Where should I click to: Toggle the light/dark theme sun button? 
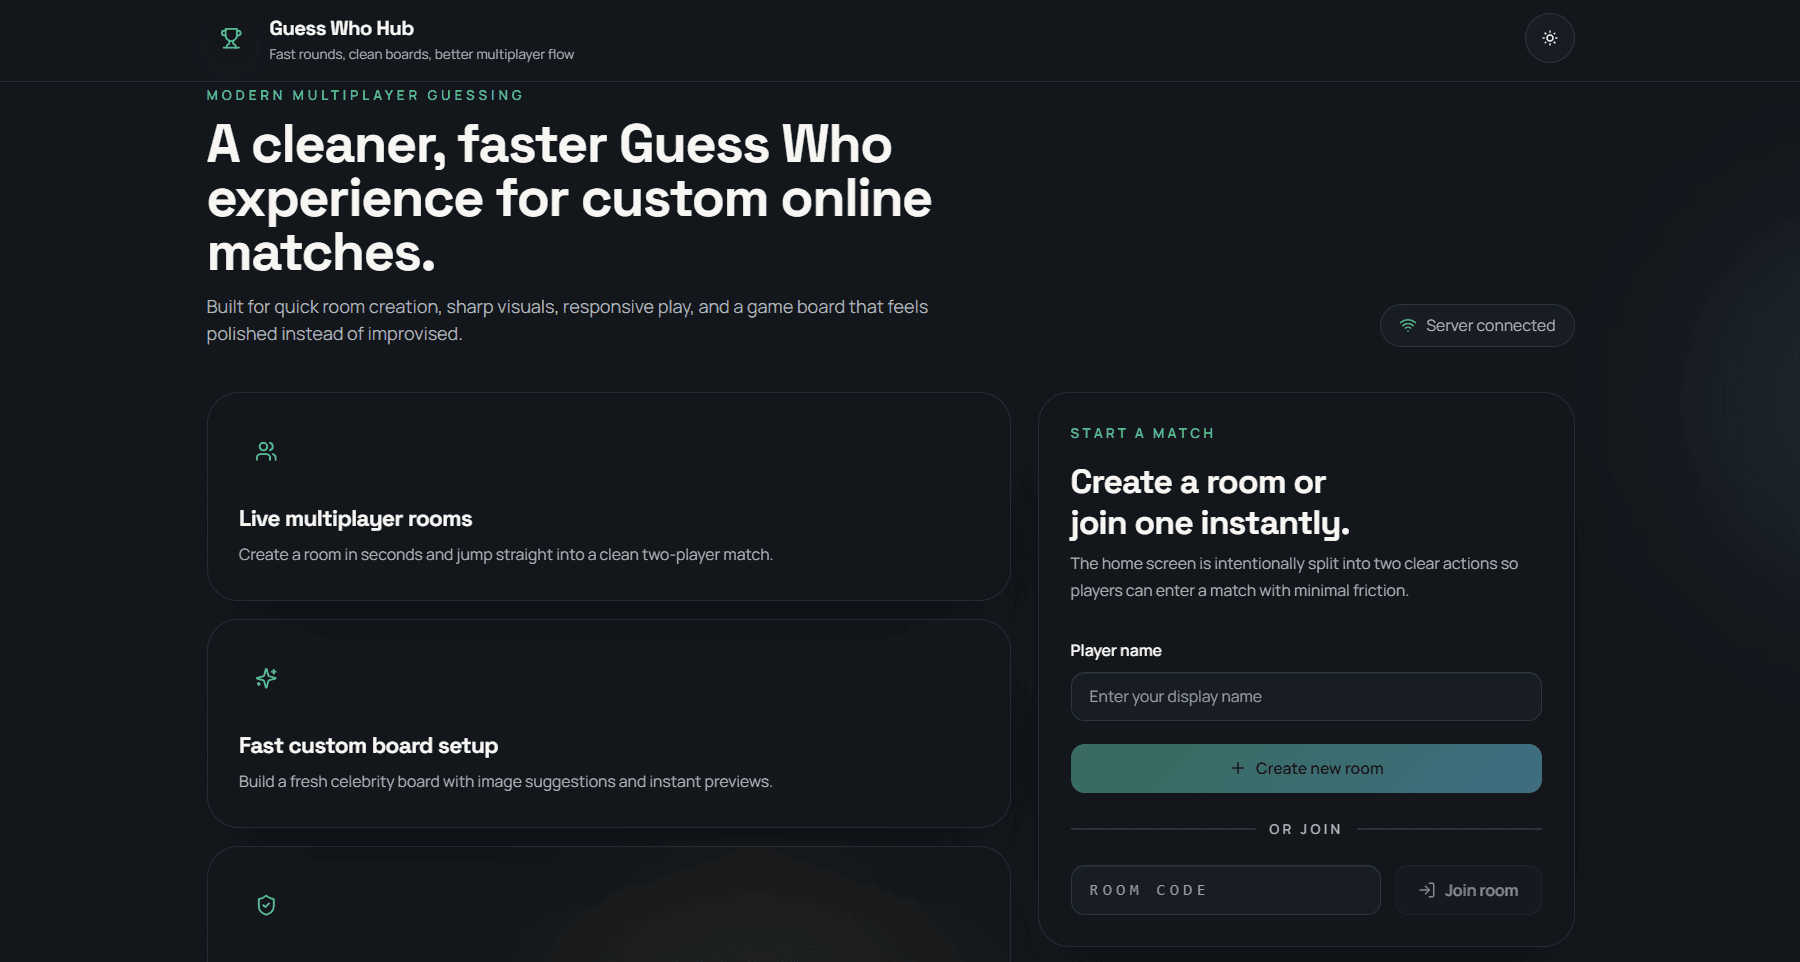coord(1549,39)
